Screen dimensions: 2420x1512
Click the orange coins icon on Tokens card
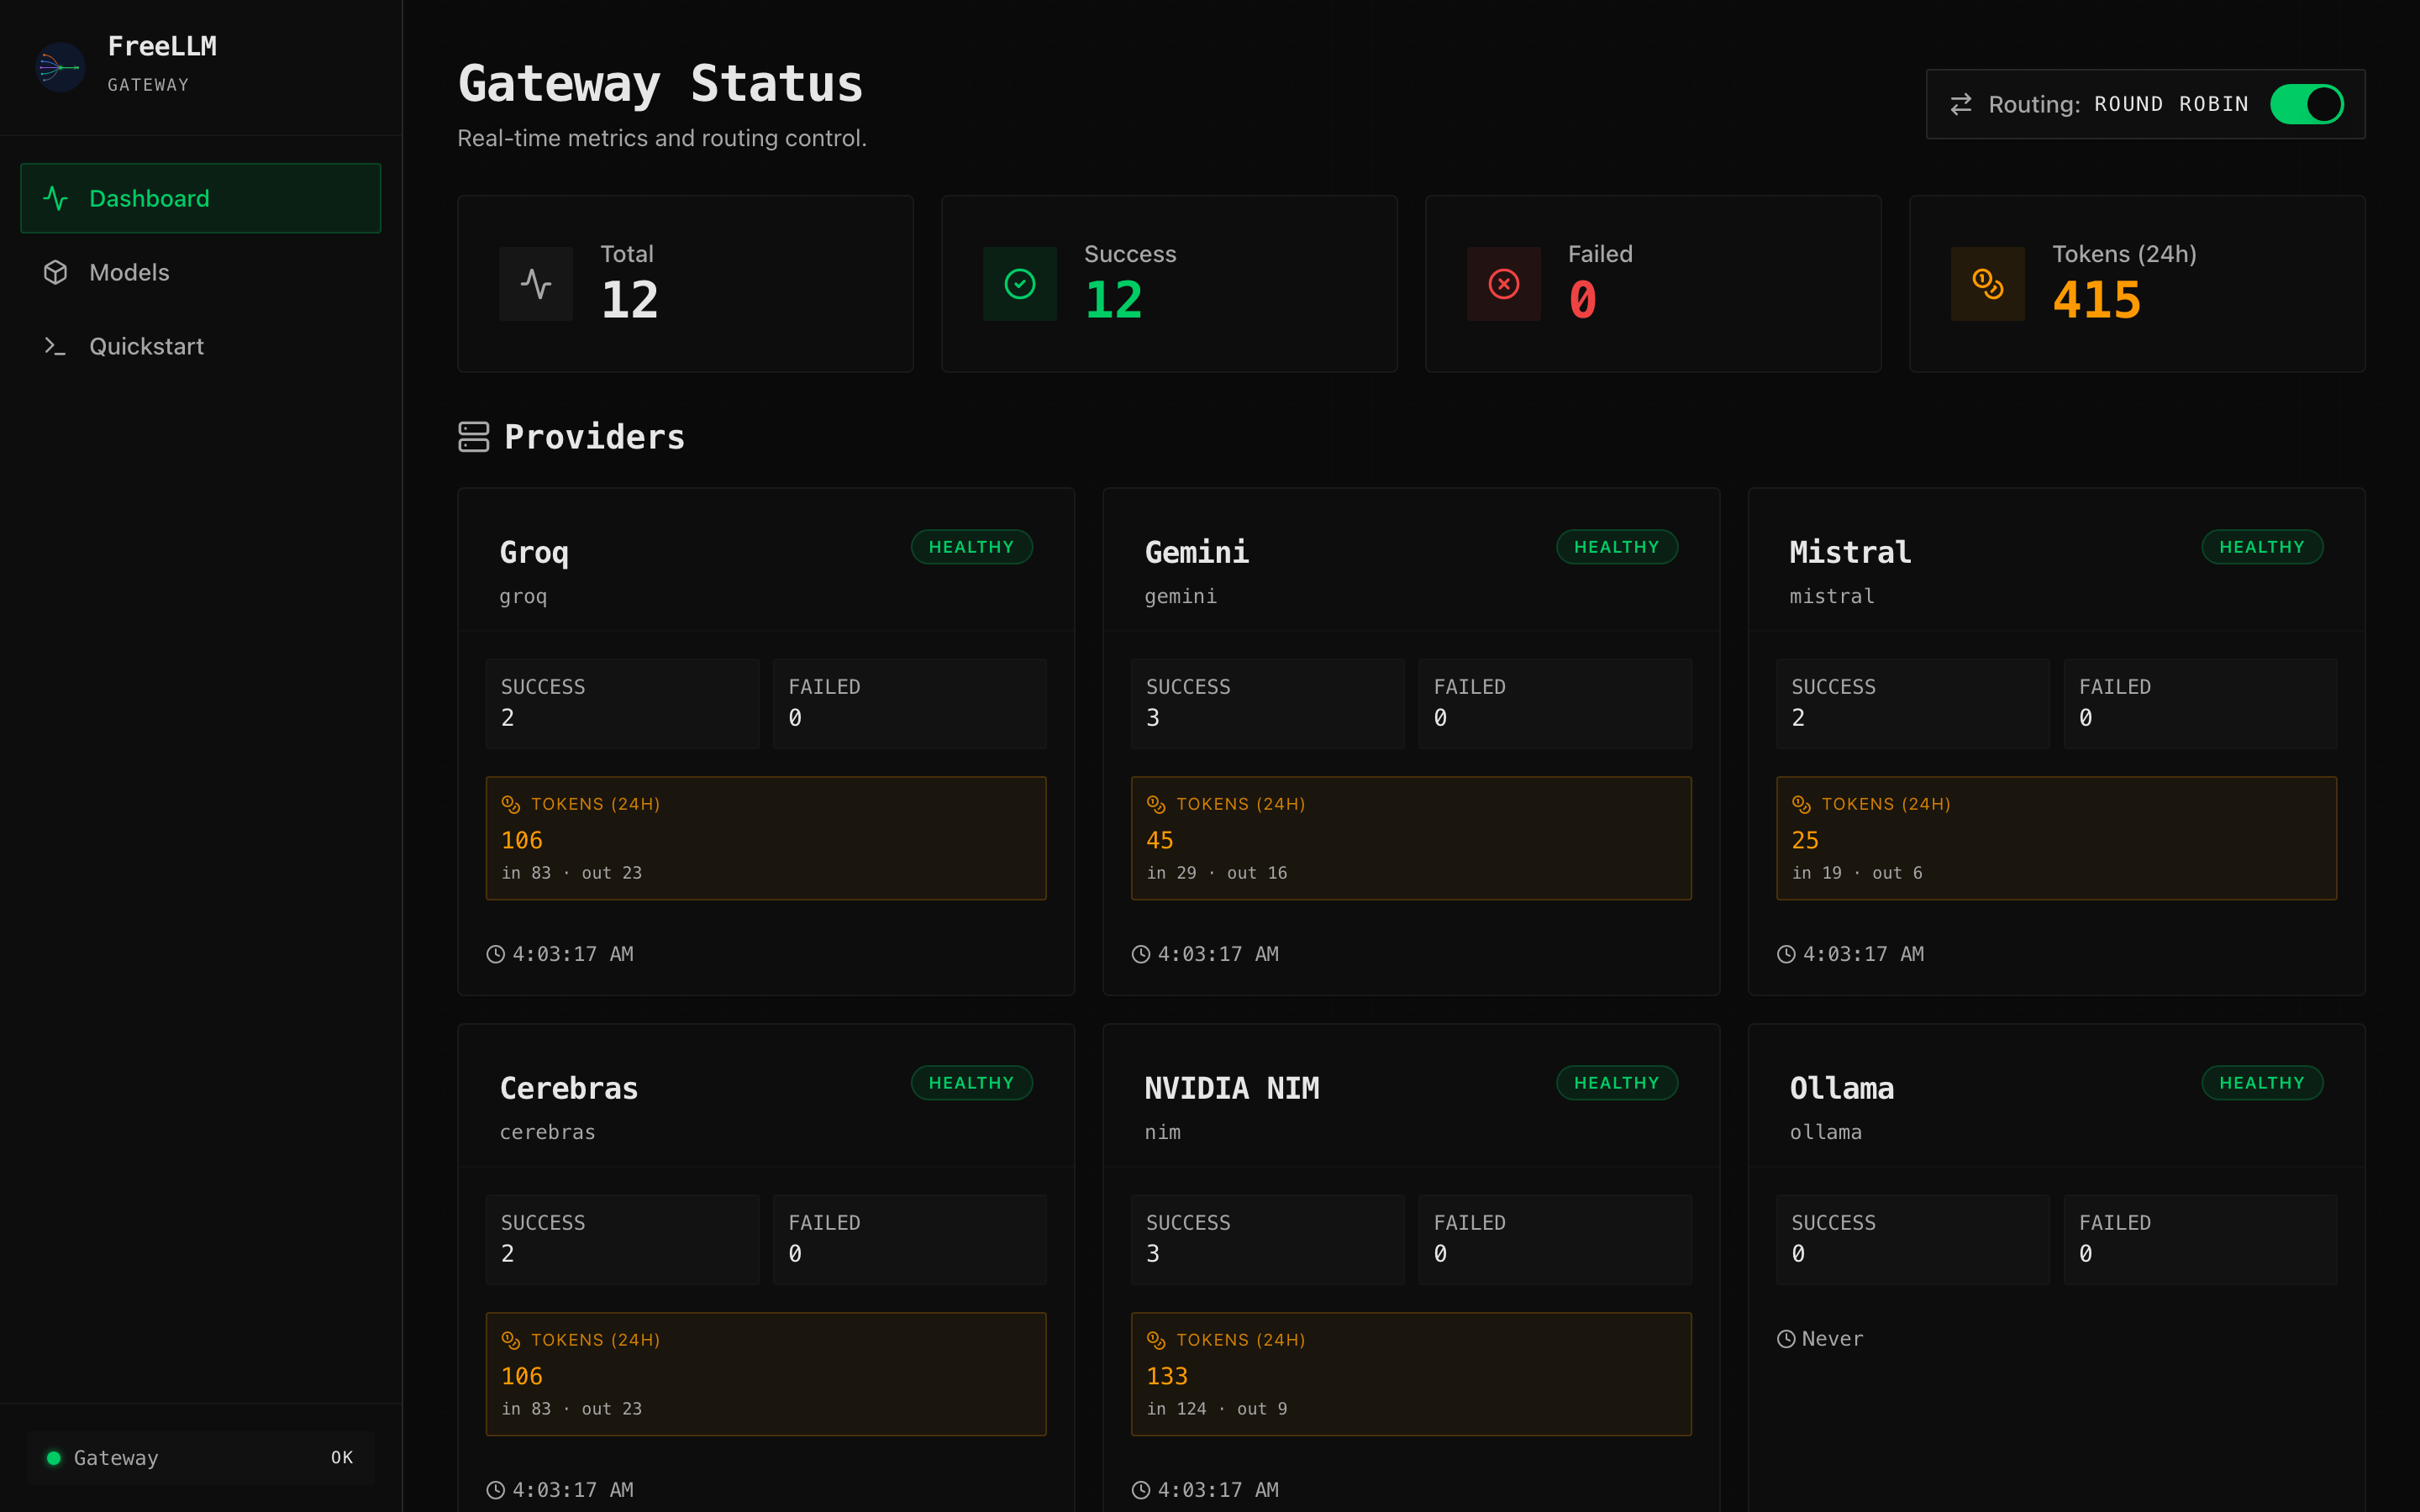(x=1987, y=283)
